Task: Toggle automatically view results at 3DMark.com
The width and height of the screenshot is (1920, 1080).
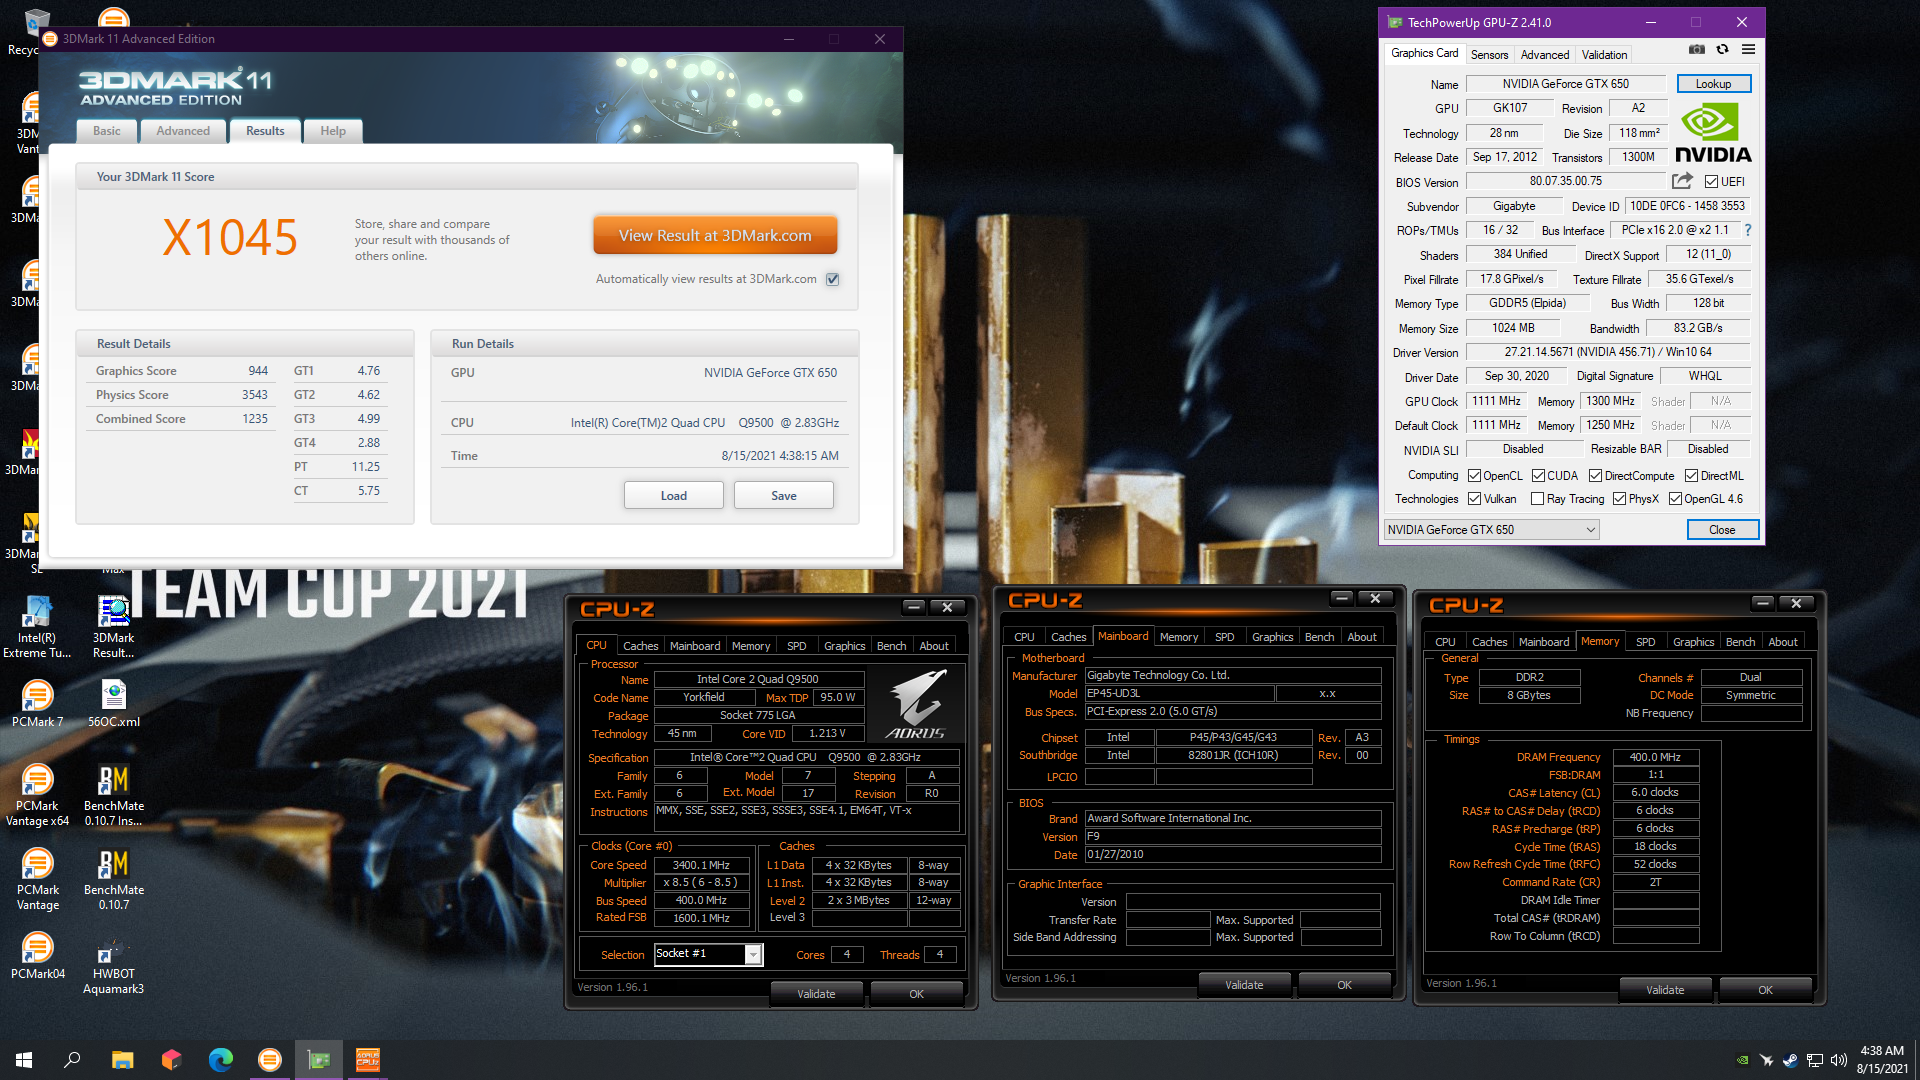Action: click(832, 279)
